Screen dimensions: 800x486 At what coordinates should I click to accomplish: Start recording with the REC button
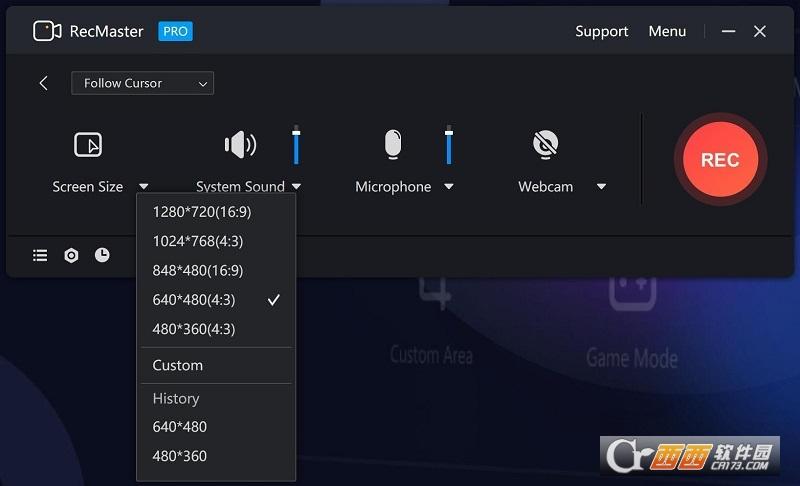(x=720, y=160)
